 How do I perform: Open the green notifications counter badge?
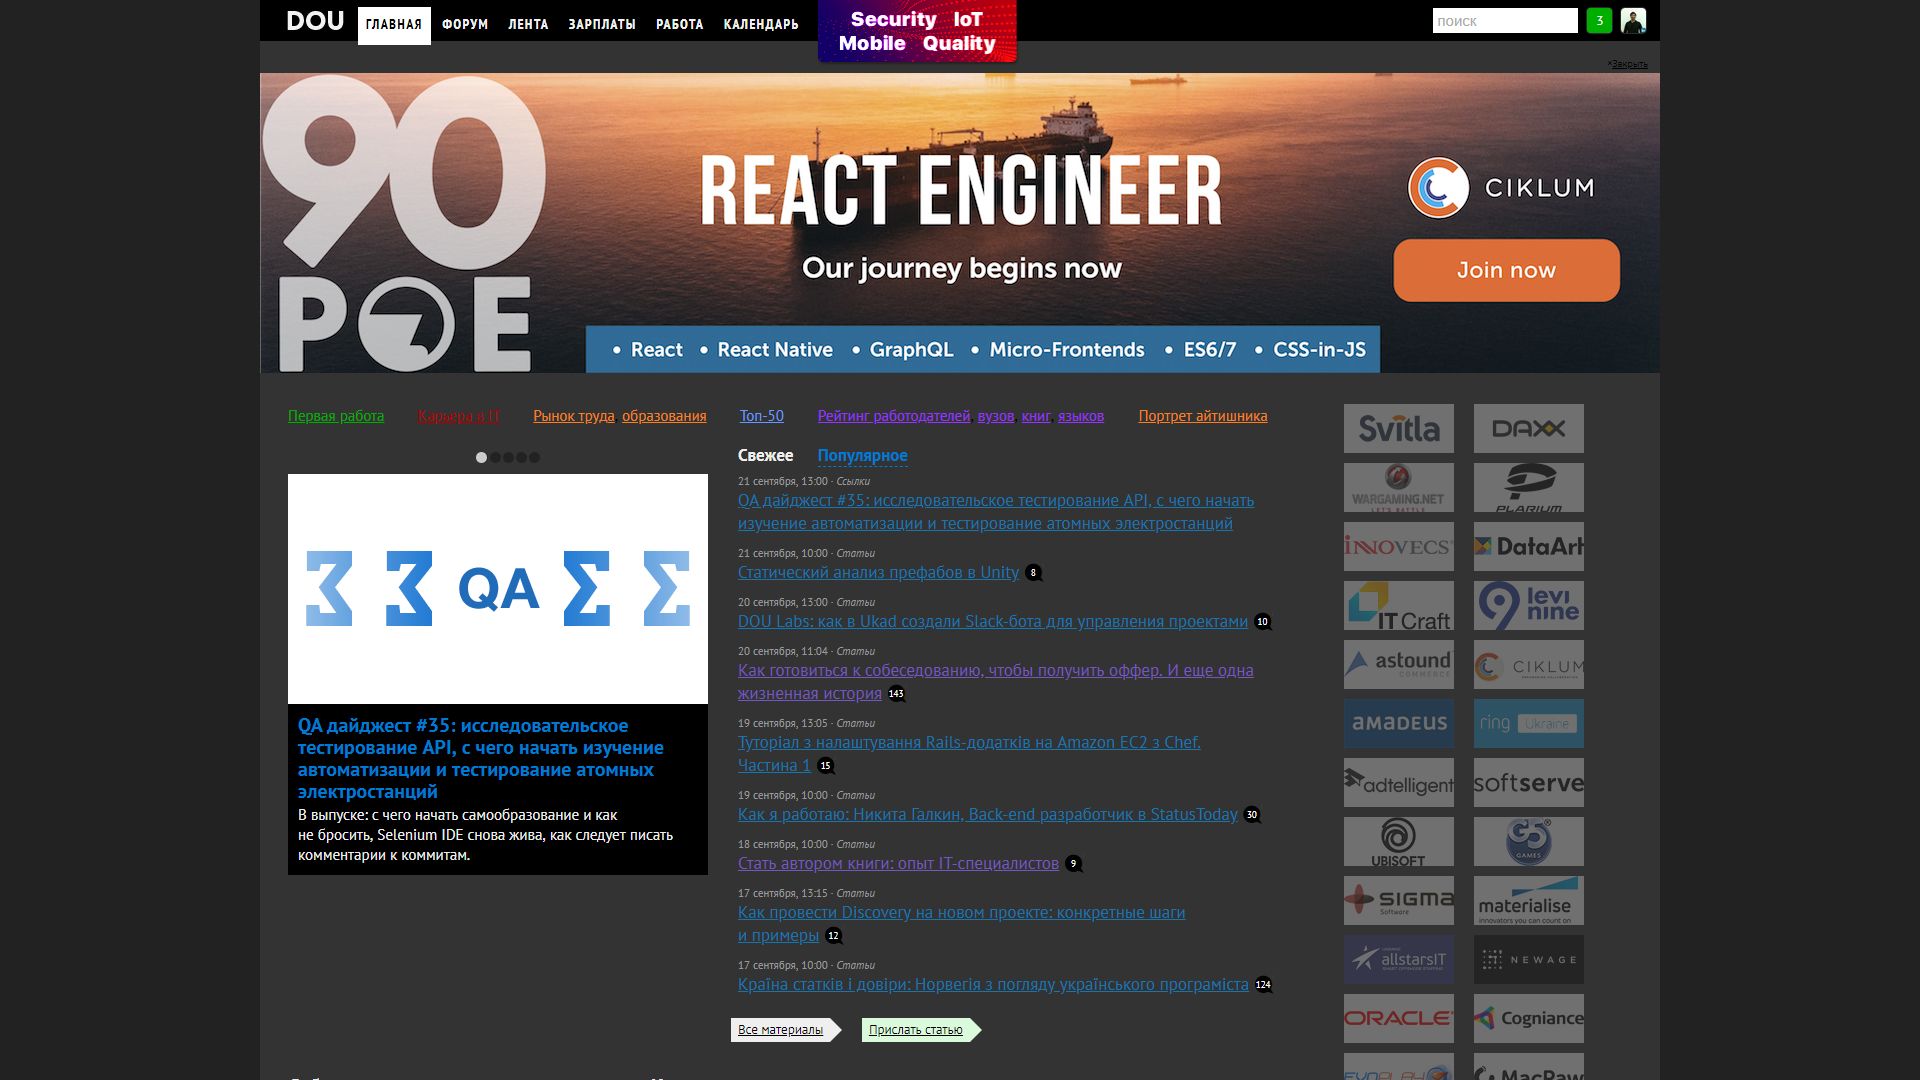pos(1599,21)
